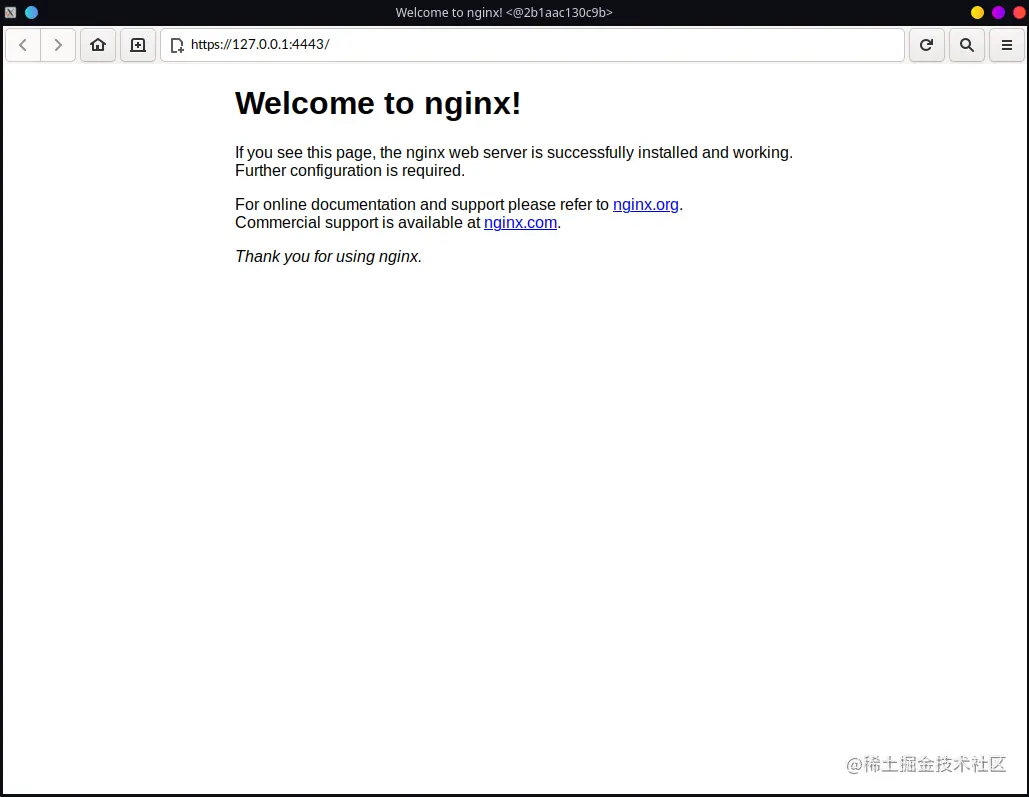1029x797 pixels.
Task: Select the blue app icon in the titlebar
Action: tap(31, 12)
